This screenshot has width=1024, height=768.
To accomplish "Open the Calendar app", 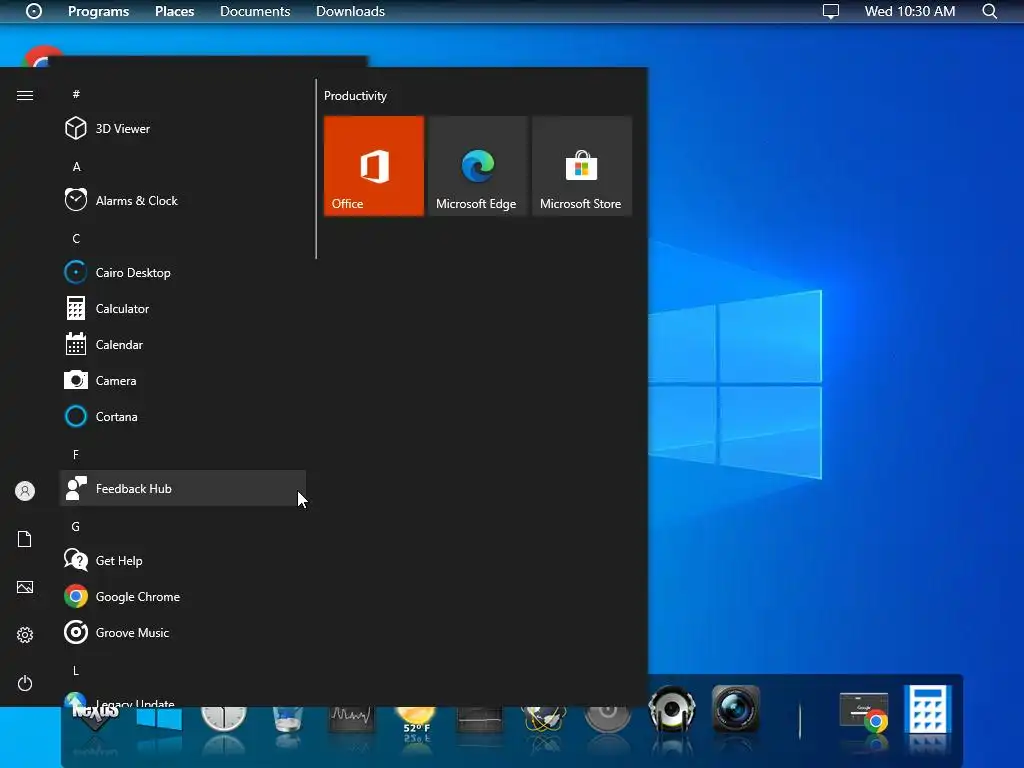I will coord(183,344).
